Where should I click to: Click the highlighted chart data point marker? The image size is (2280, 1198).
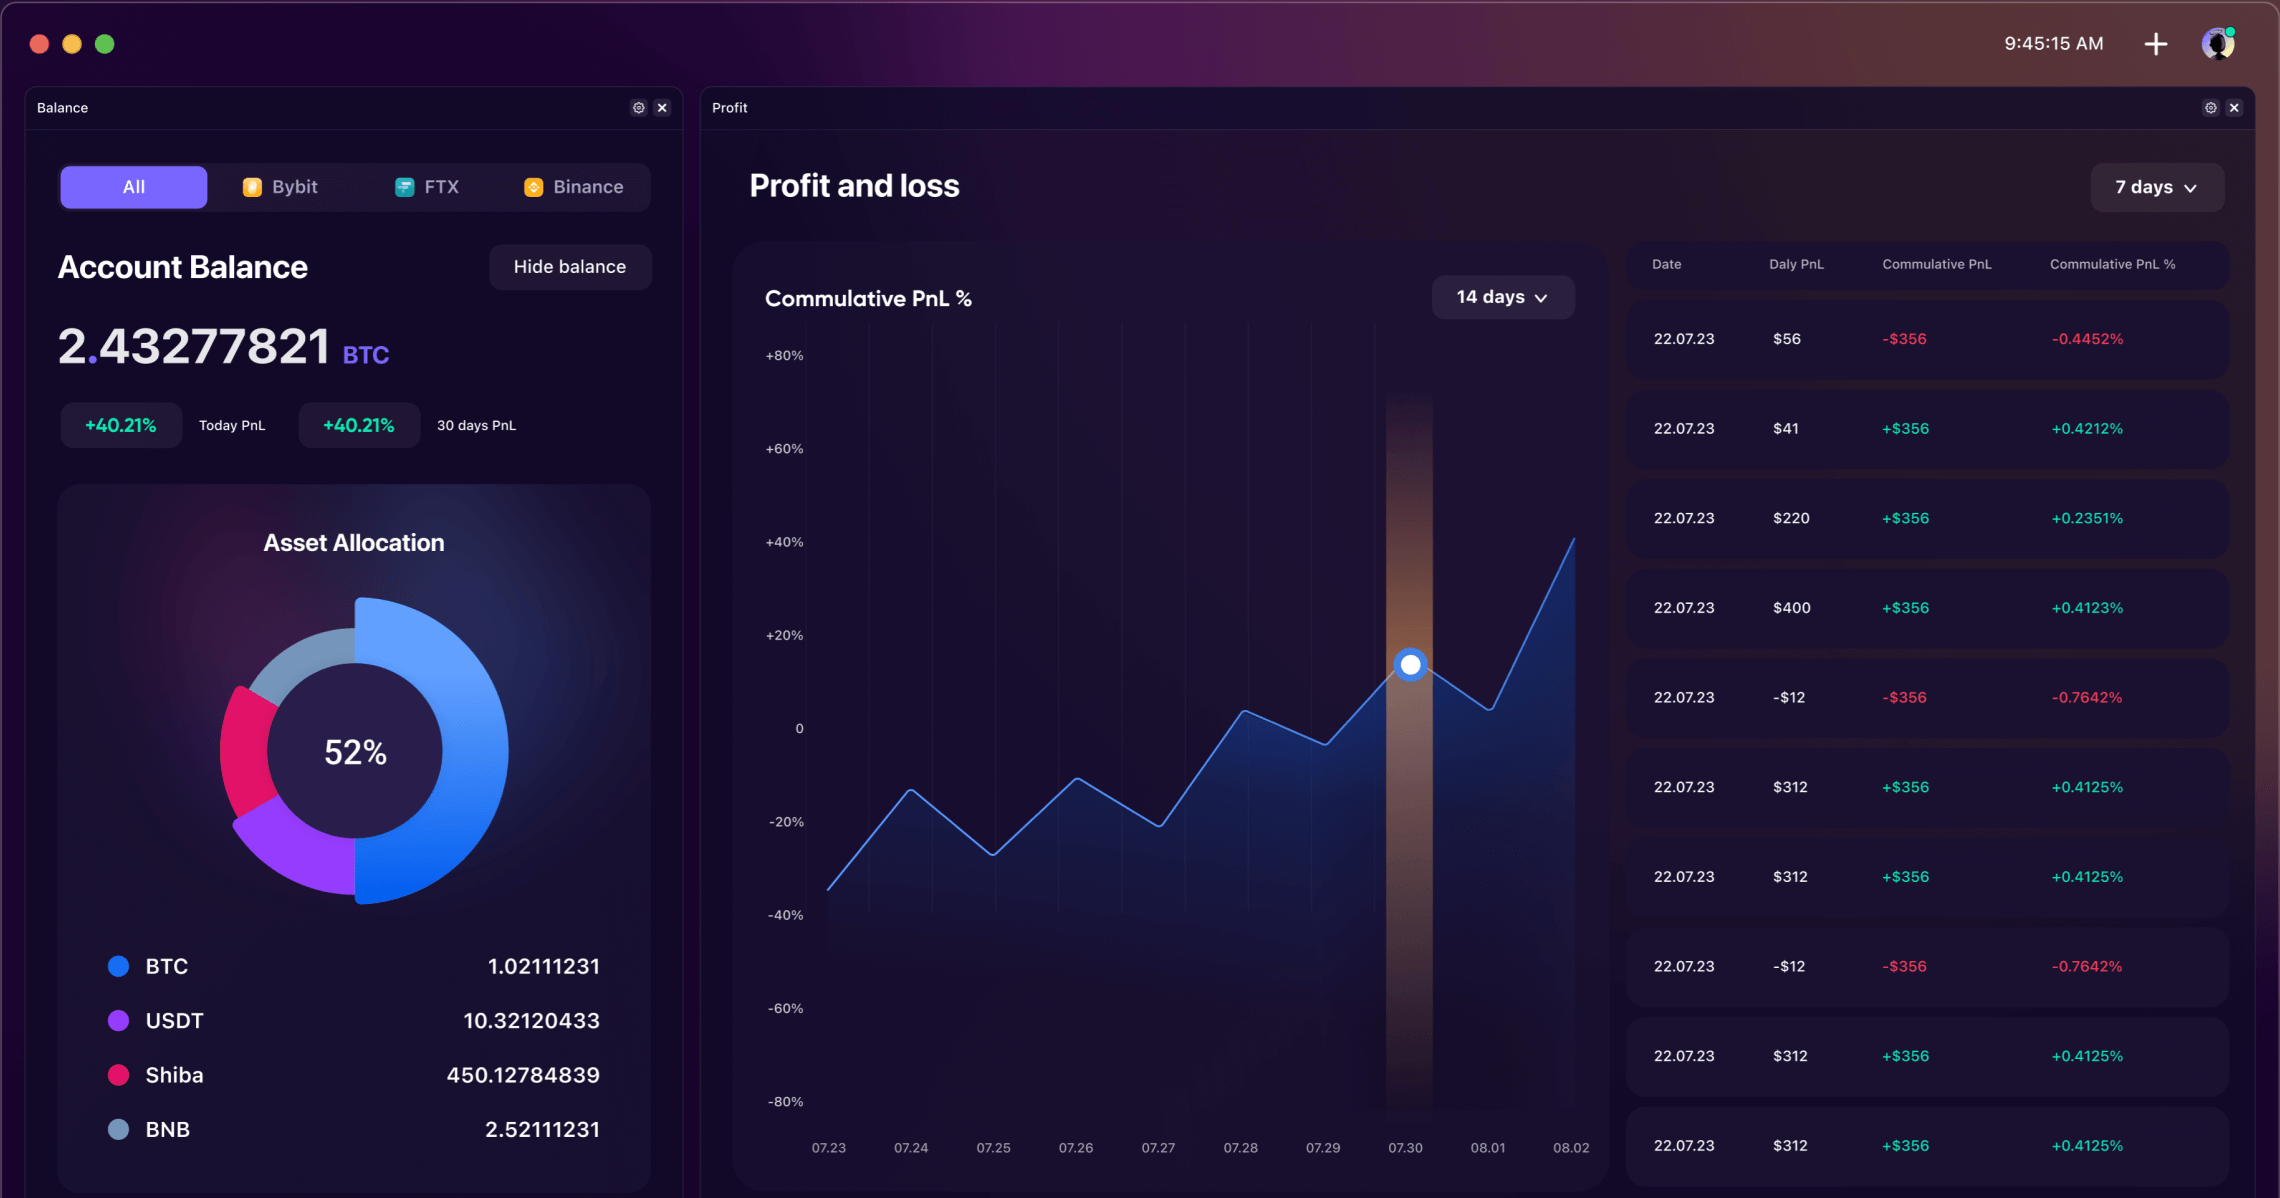coord(1410,664)
